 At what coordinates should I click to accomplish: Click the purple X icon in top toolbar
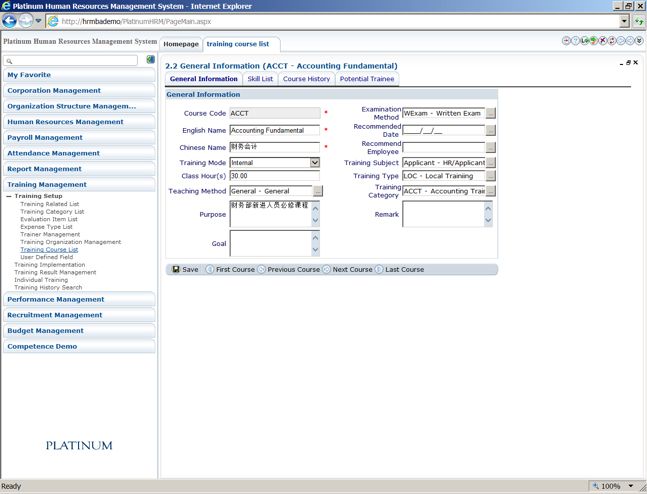pos(602,40)
